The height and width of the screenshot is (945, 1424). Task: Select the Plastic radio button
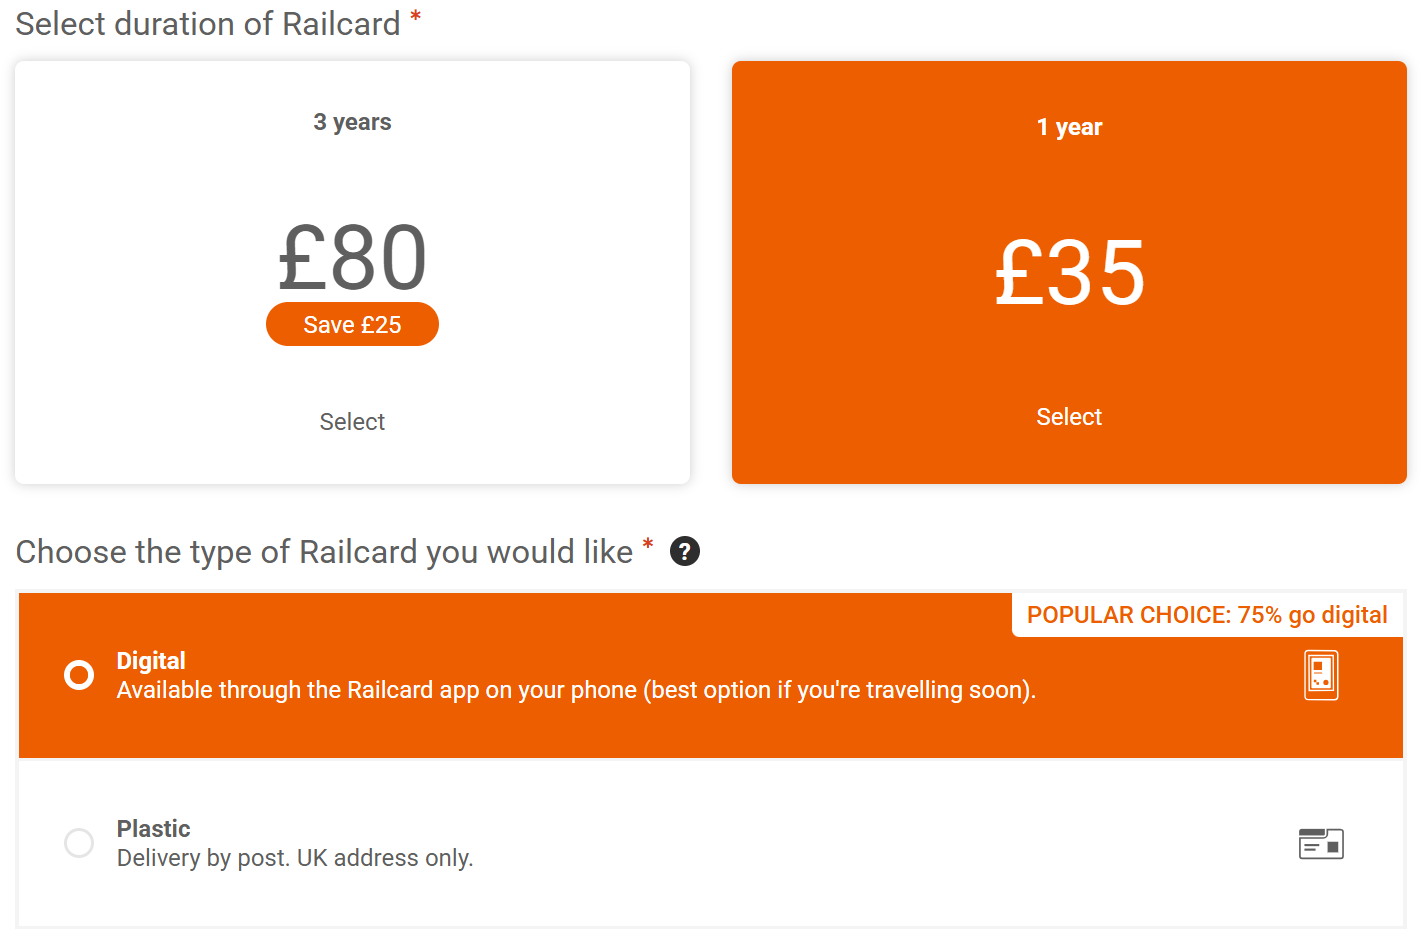[79, 843]
